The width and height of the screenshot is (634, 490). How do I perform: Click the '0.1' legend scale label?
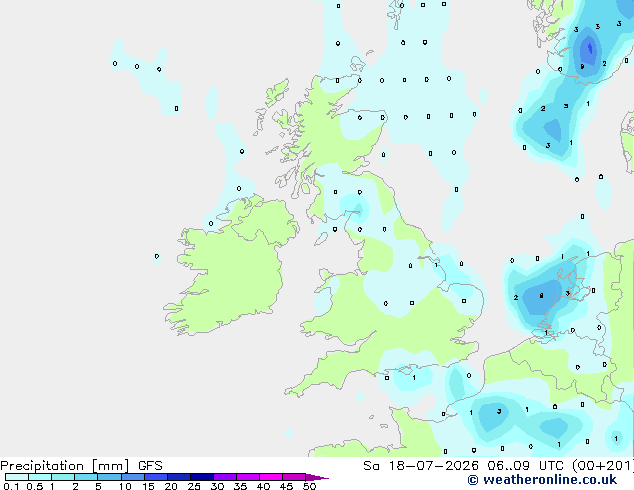(x=11, y=486)
